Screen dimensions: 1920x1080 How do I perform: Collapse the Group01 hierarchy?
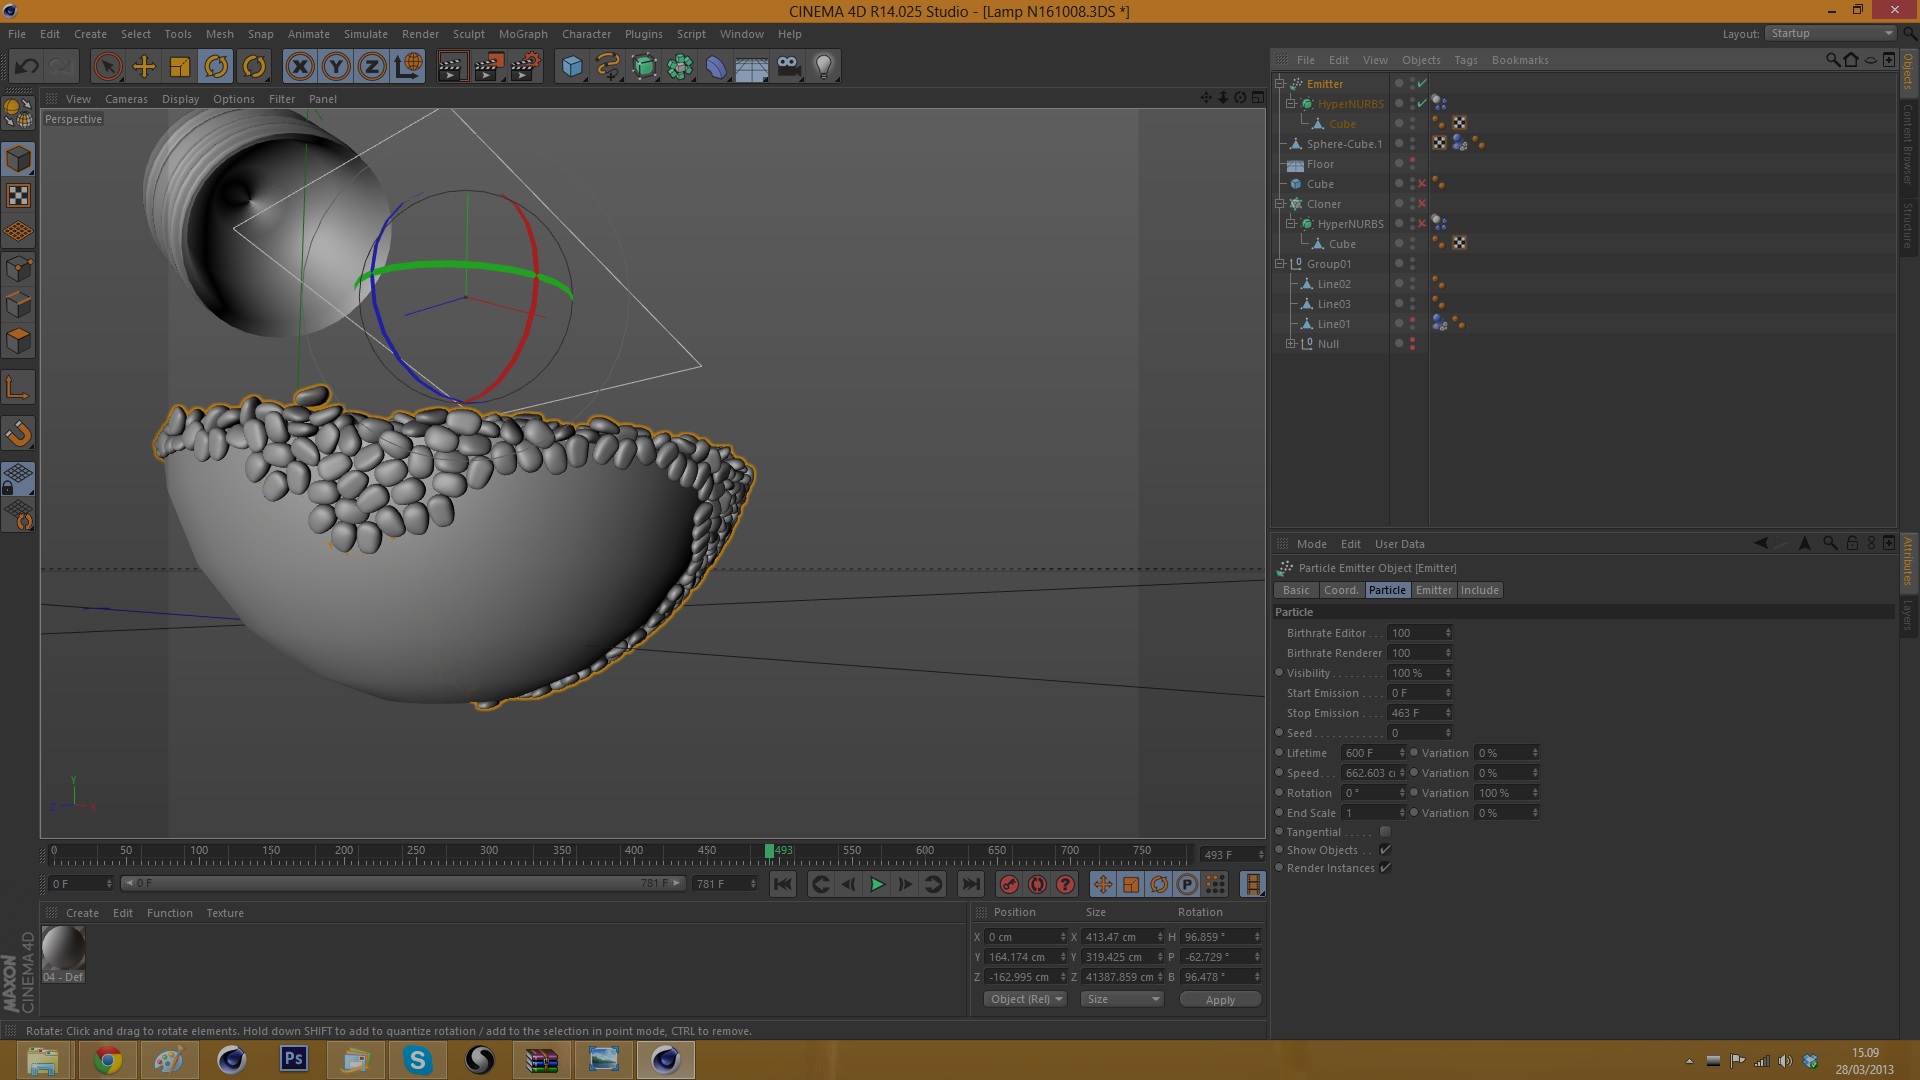tap(1279, 264)
